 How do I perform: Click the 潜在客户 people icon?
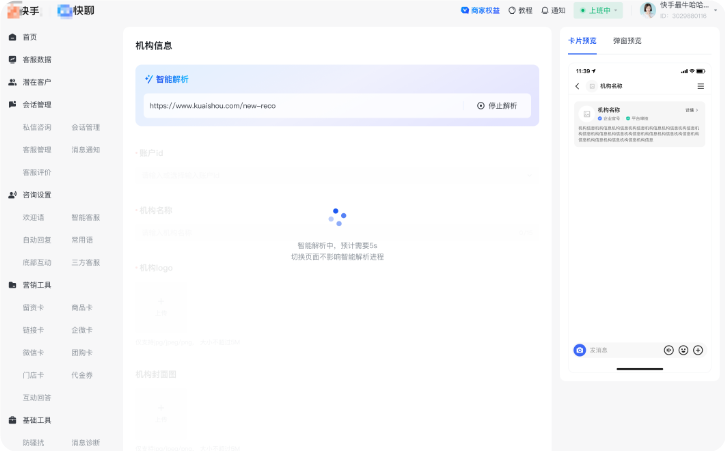(12, 82)
